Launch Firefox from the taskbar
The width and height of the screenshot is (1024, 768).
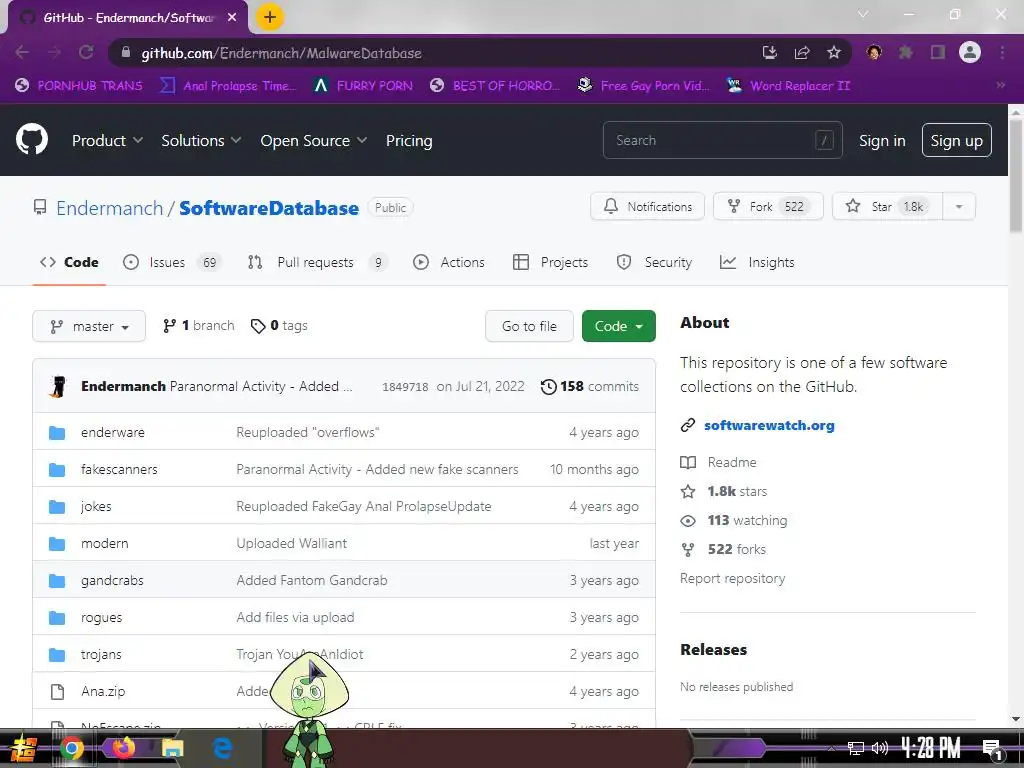tap(123, 748)
